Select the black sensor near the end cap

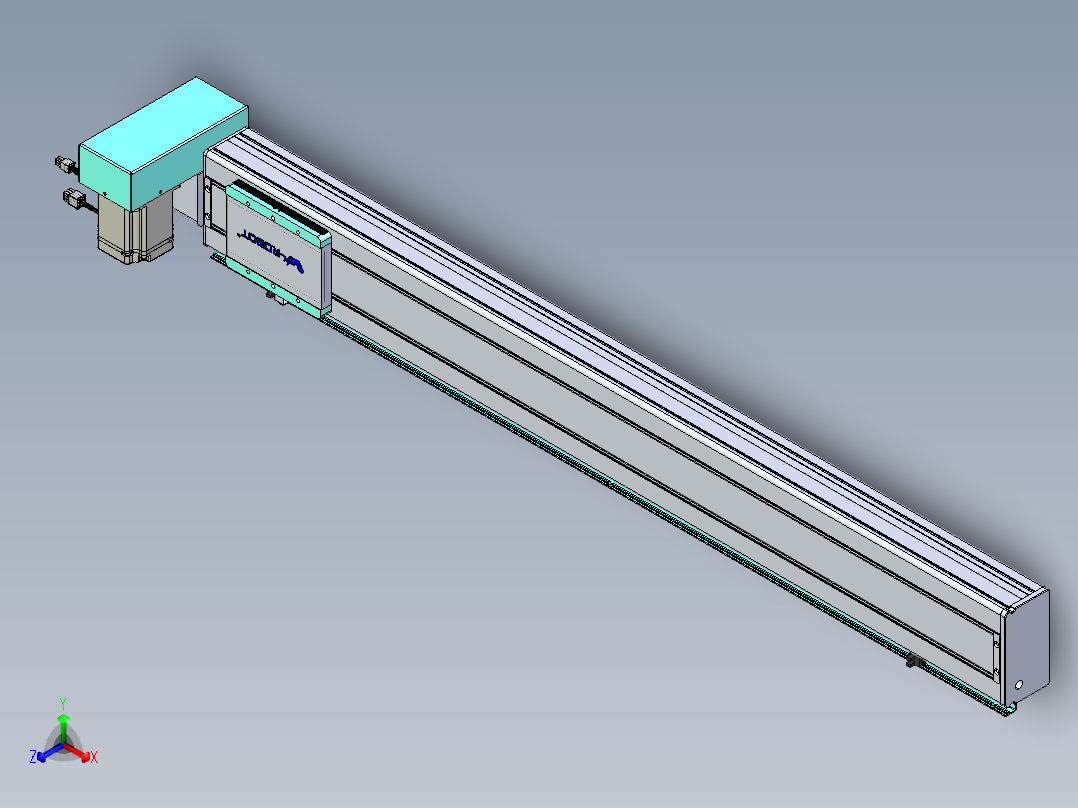(x=913, y=662)
